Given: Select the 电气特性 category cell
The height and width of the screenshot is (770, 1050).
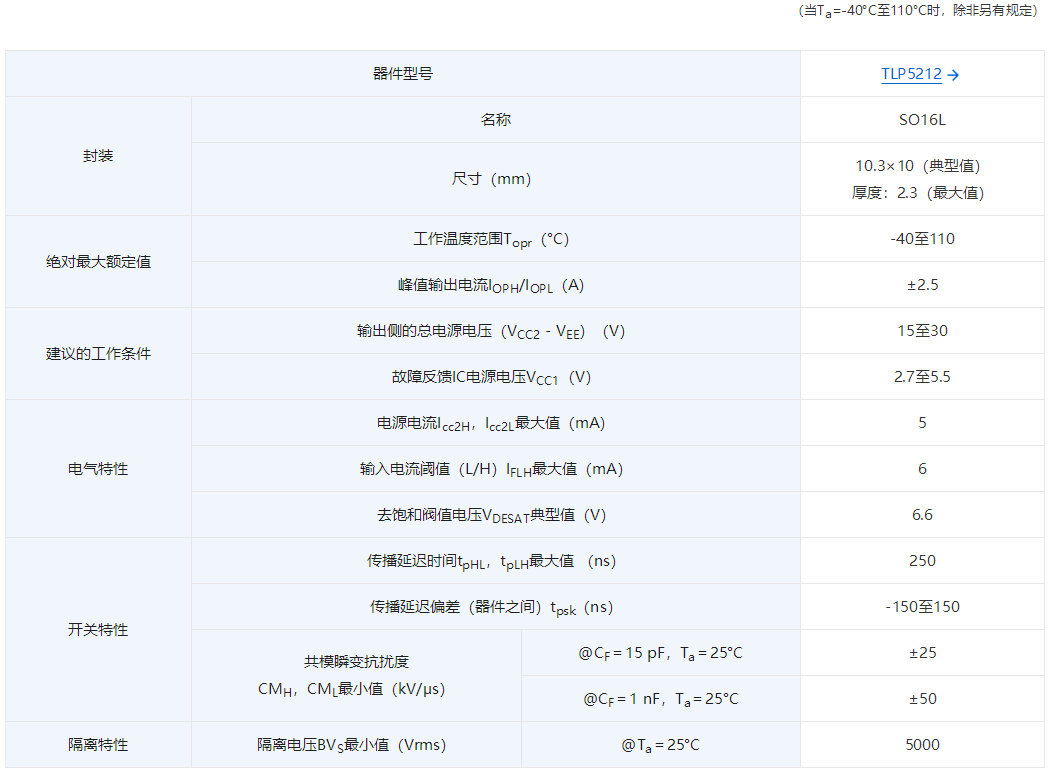Looking at the screenshot, I should click(x=98, y=469).
